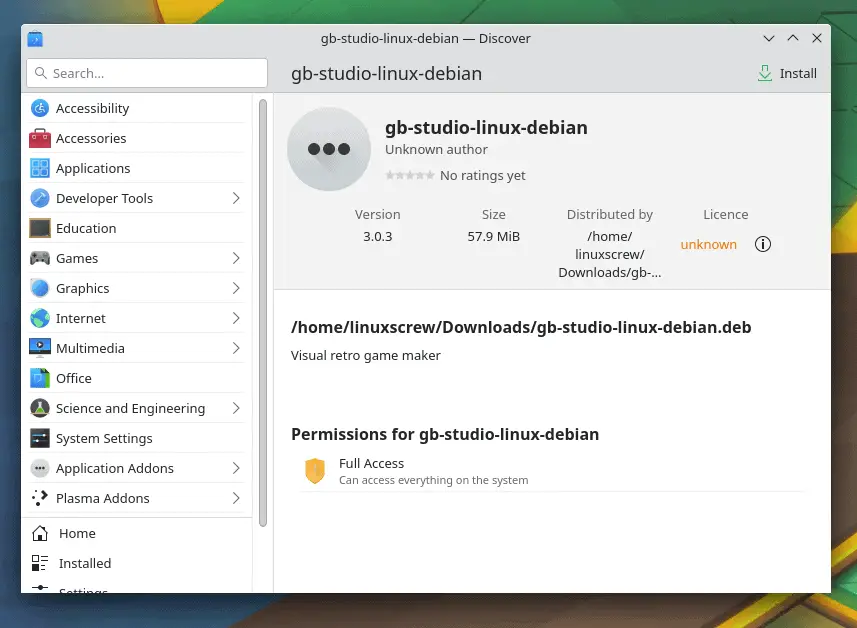Click the Application Addons dots icon
Image resolution: width=857 pixels, height=628 pixels.
40,468
